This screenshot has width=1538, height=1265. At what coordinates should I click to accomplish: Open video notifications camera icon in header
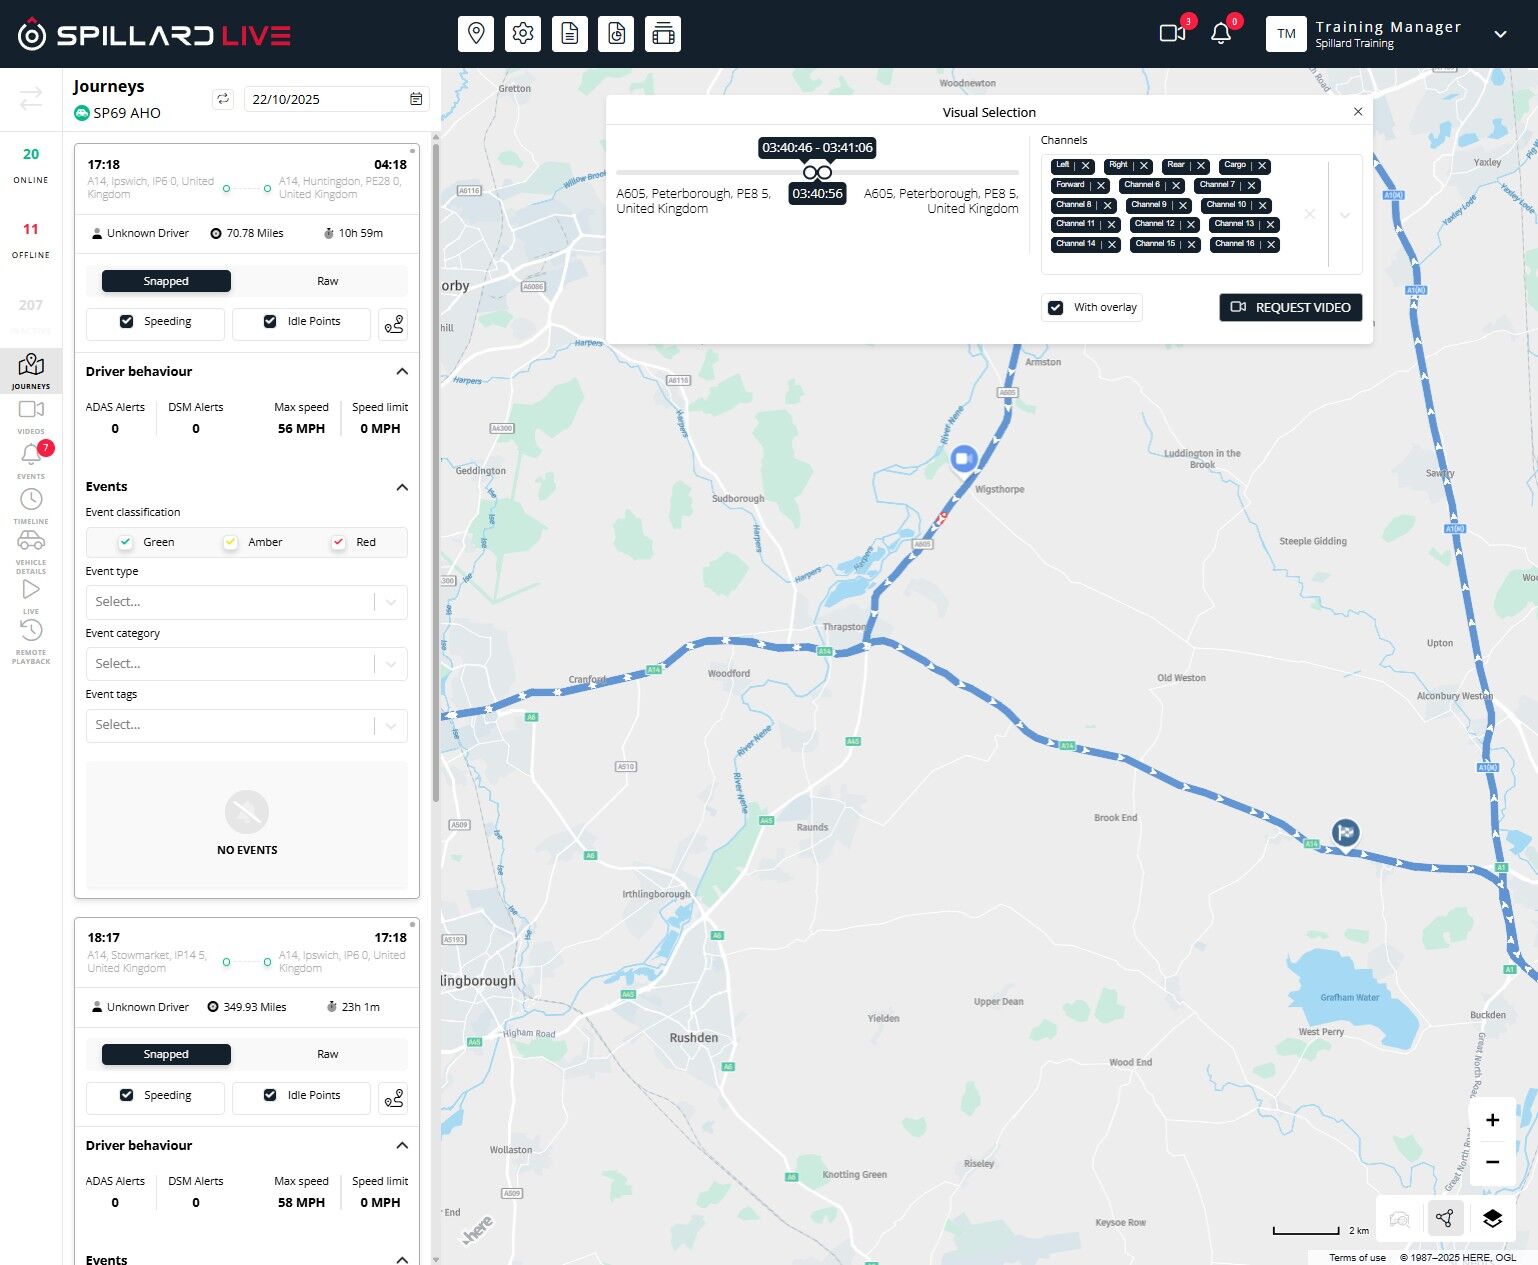pyautogui.click(x=1172, y=33)
